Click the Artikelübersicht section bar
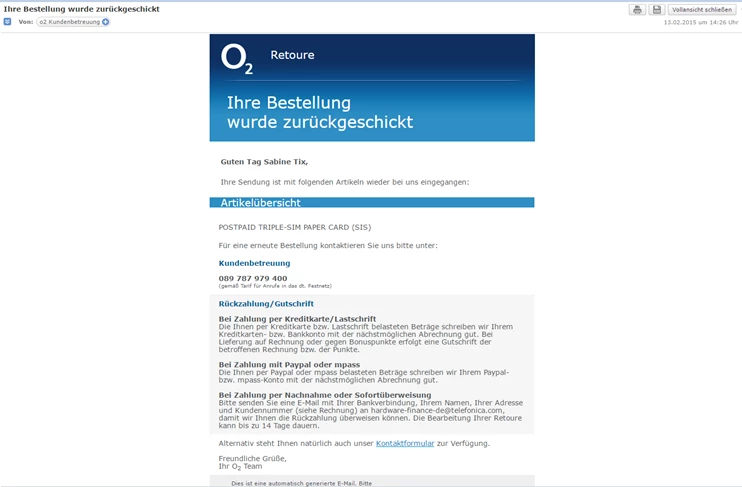The image size is (742, 487). [x=372, y=203]
